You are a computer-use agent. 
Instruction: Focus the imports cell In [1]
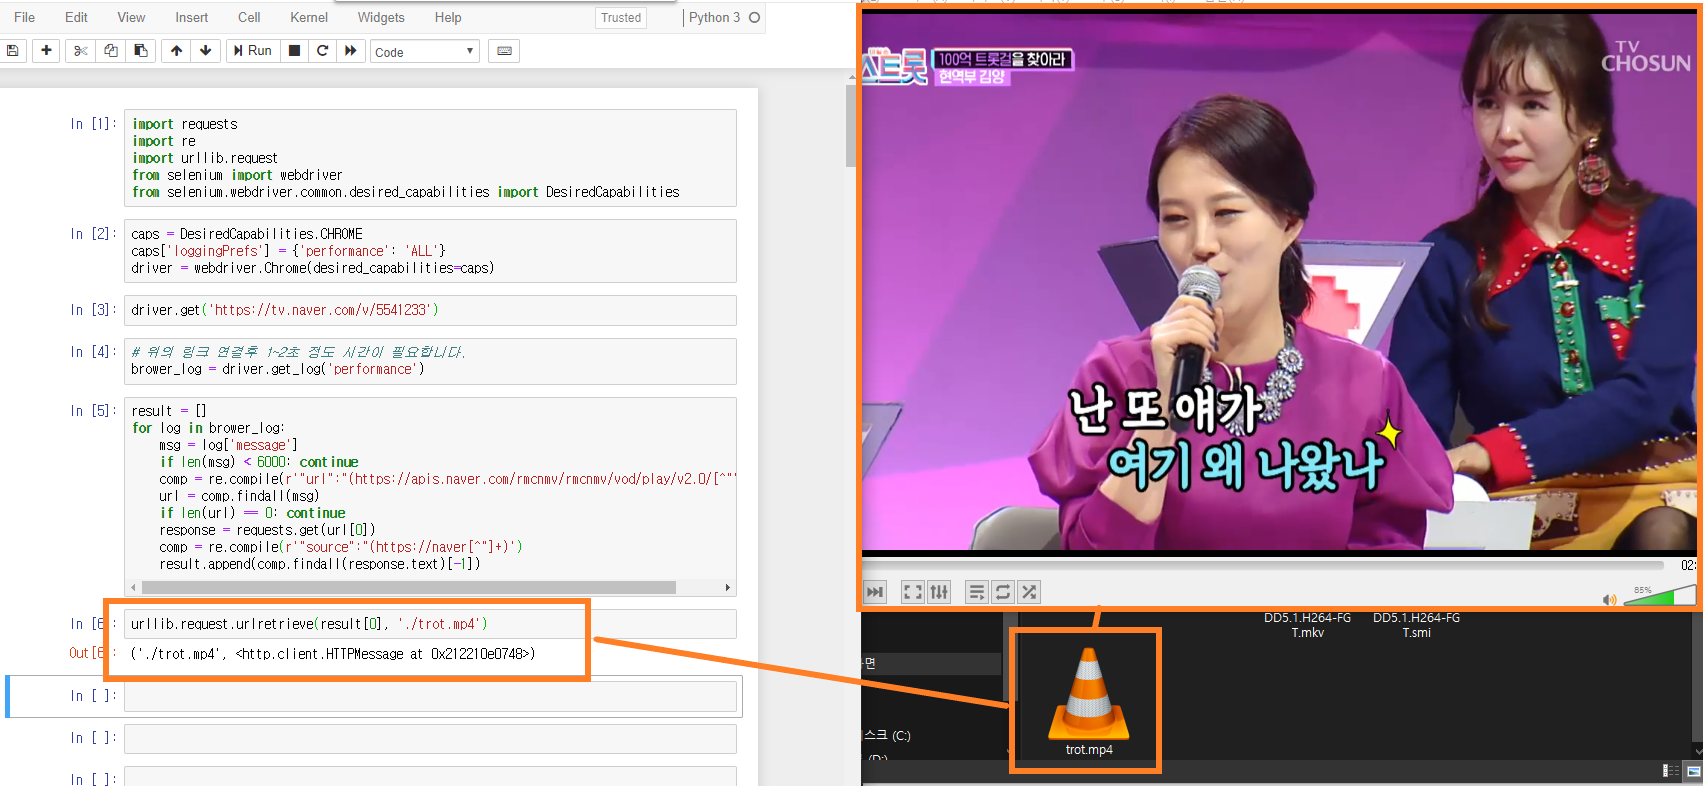[x=430, y=158]
